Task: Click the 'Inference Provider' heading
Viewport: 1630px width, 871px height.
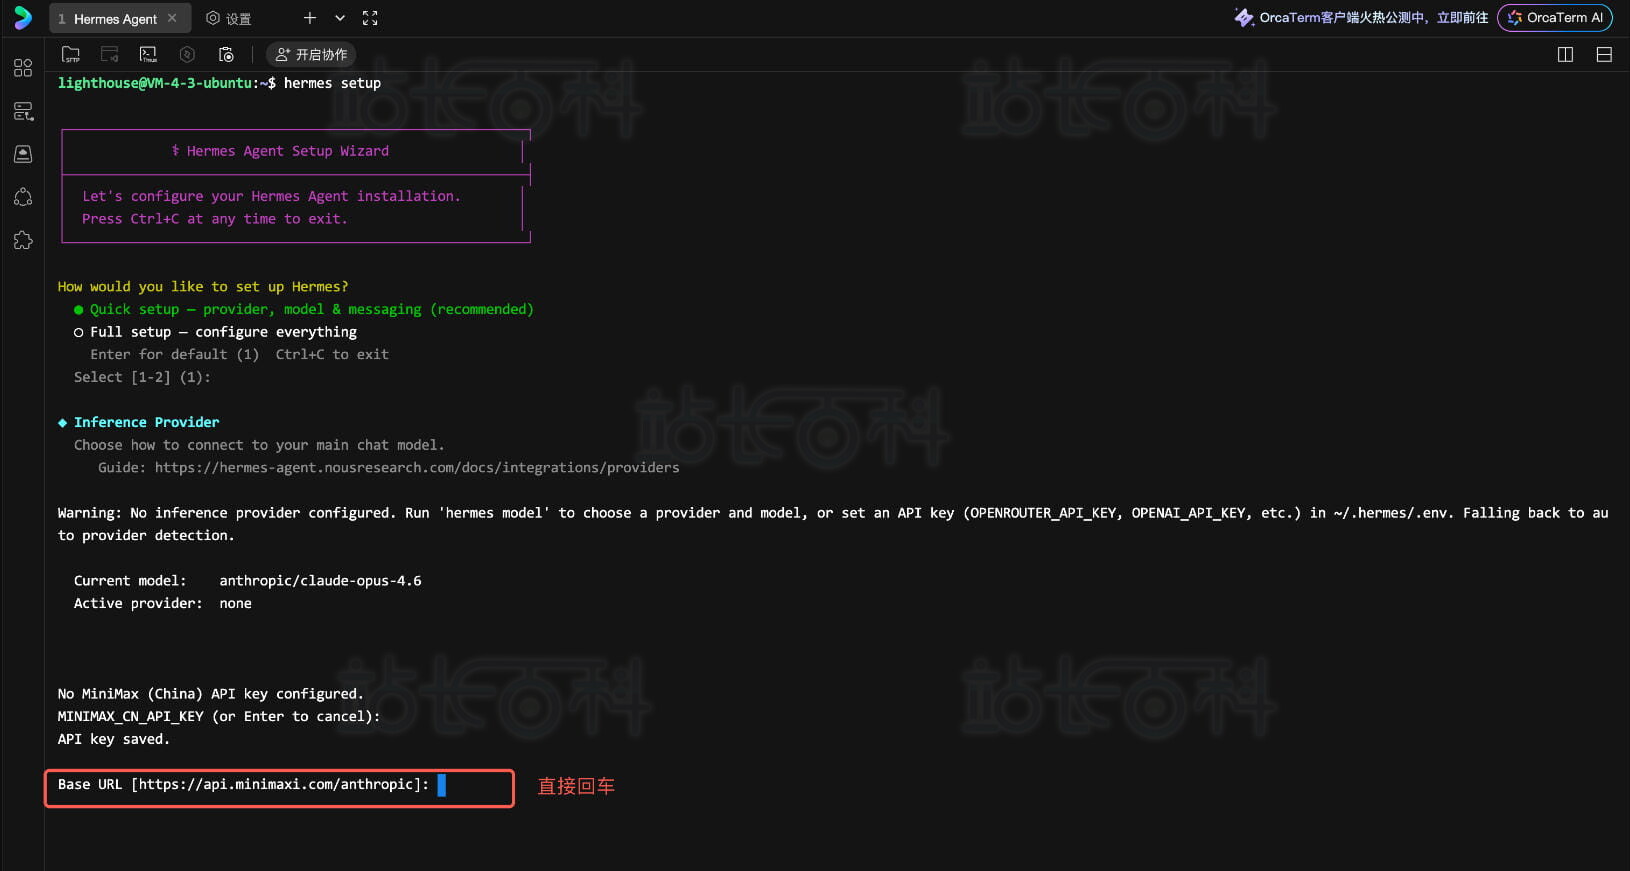Action: click(146, 423)
